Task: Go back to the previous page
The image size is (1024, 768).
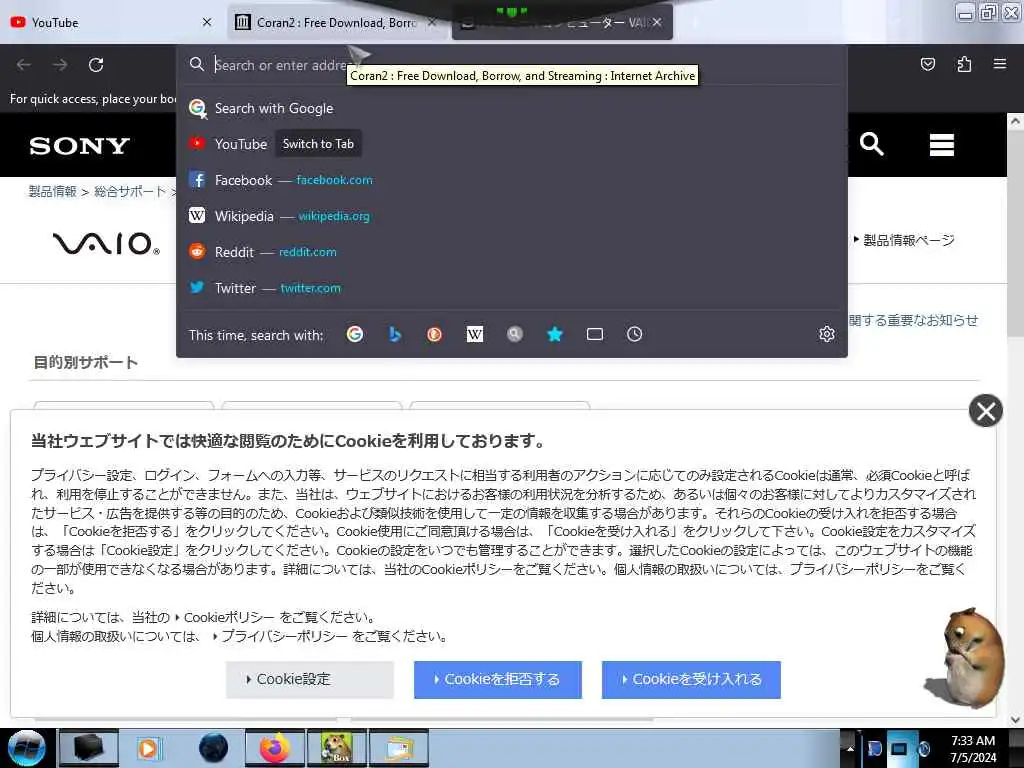Action: (x=24, y=65)
